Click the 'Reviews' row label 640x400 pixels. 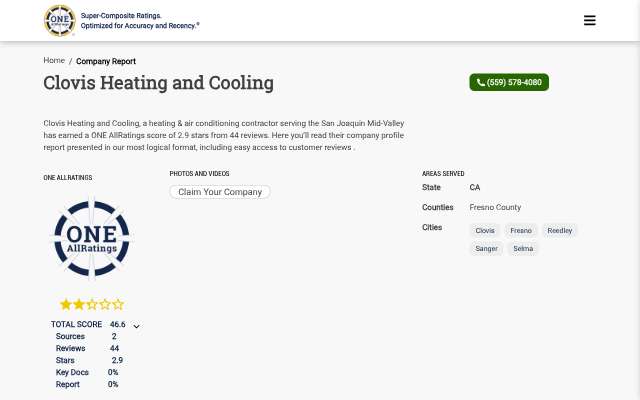71,348
